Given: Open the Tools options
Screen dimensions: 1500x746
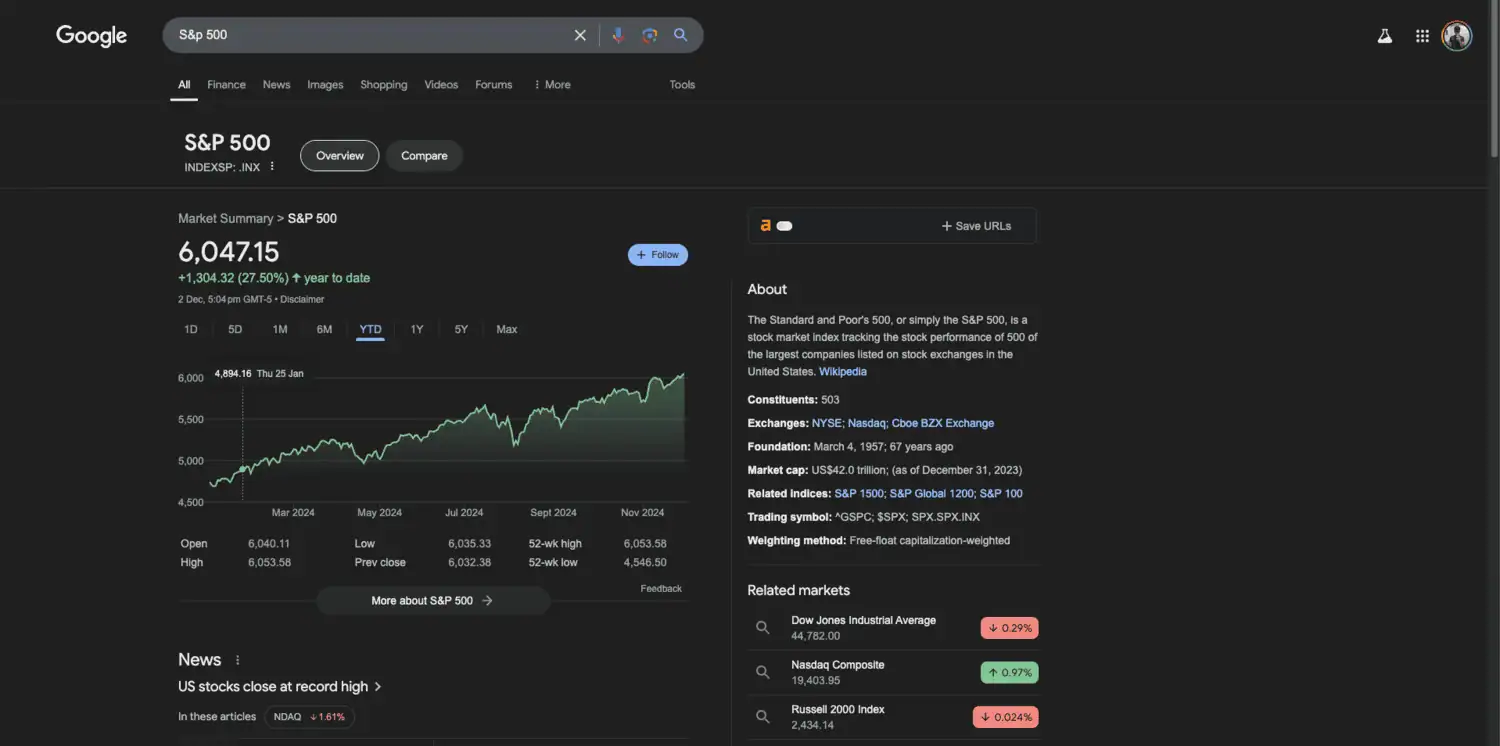Looking at the screenshot, I should (682, 85).
